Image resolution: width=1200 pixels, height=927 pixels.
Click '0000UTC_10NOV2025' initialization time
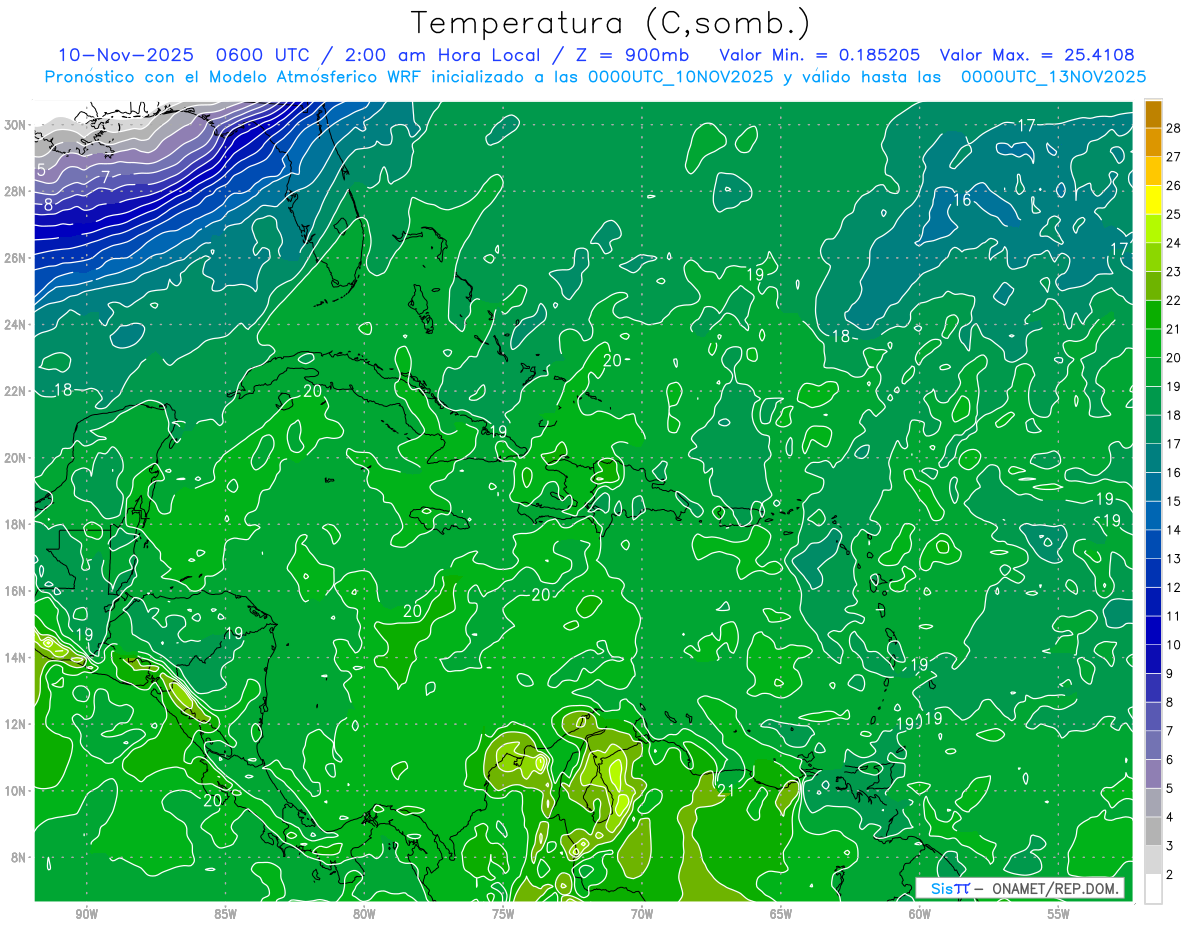point(680,76)
